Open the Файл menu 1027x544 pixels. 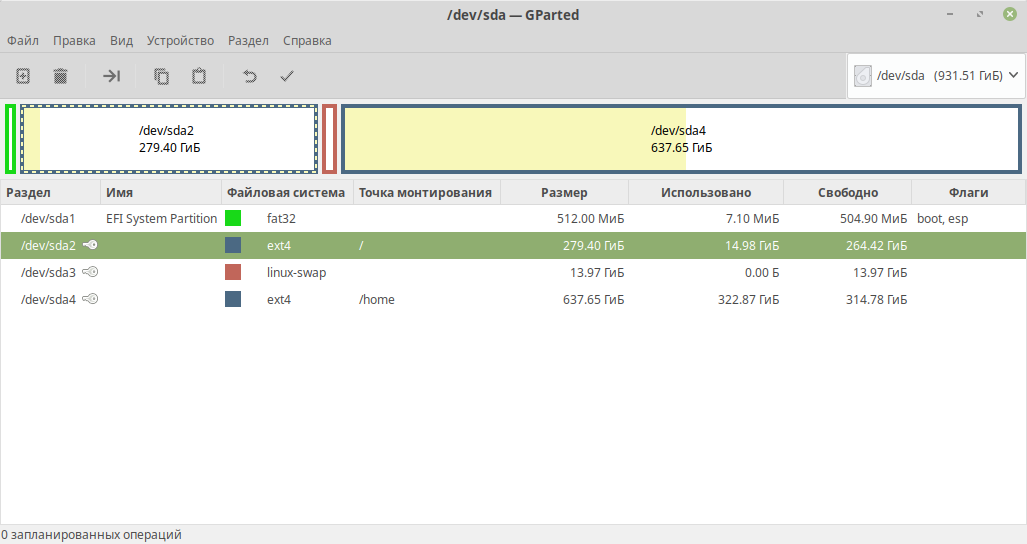[x=22, y=41]
